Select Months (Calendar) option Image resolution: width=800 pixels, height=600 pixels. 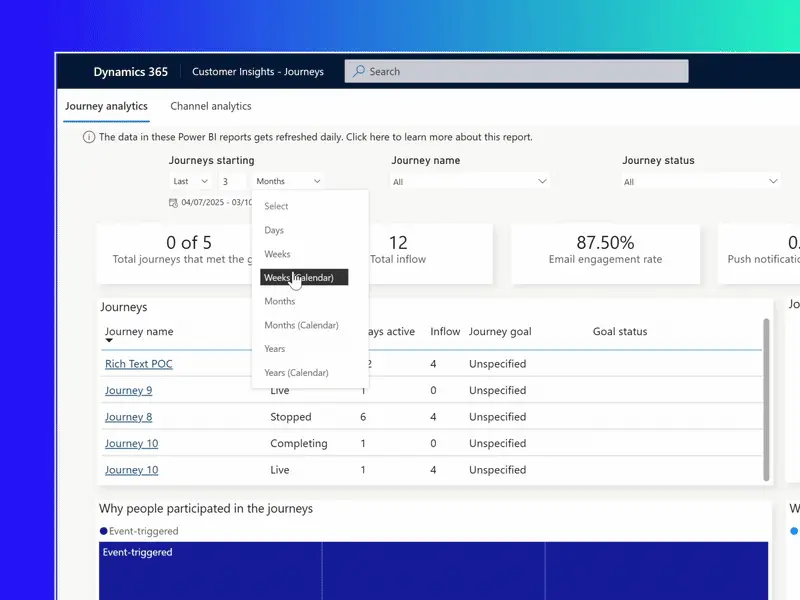(x=301, y=325)
